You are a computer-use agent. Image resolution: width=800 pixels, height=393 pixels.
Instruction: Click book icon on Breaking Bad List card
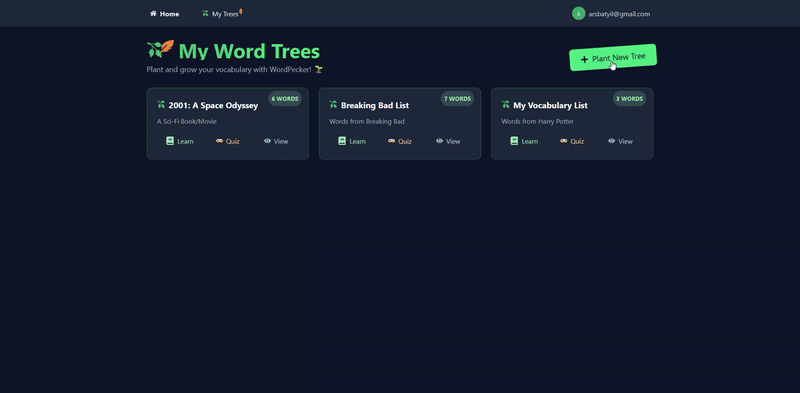tap(342, 141)
